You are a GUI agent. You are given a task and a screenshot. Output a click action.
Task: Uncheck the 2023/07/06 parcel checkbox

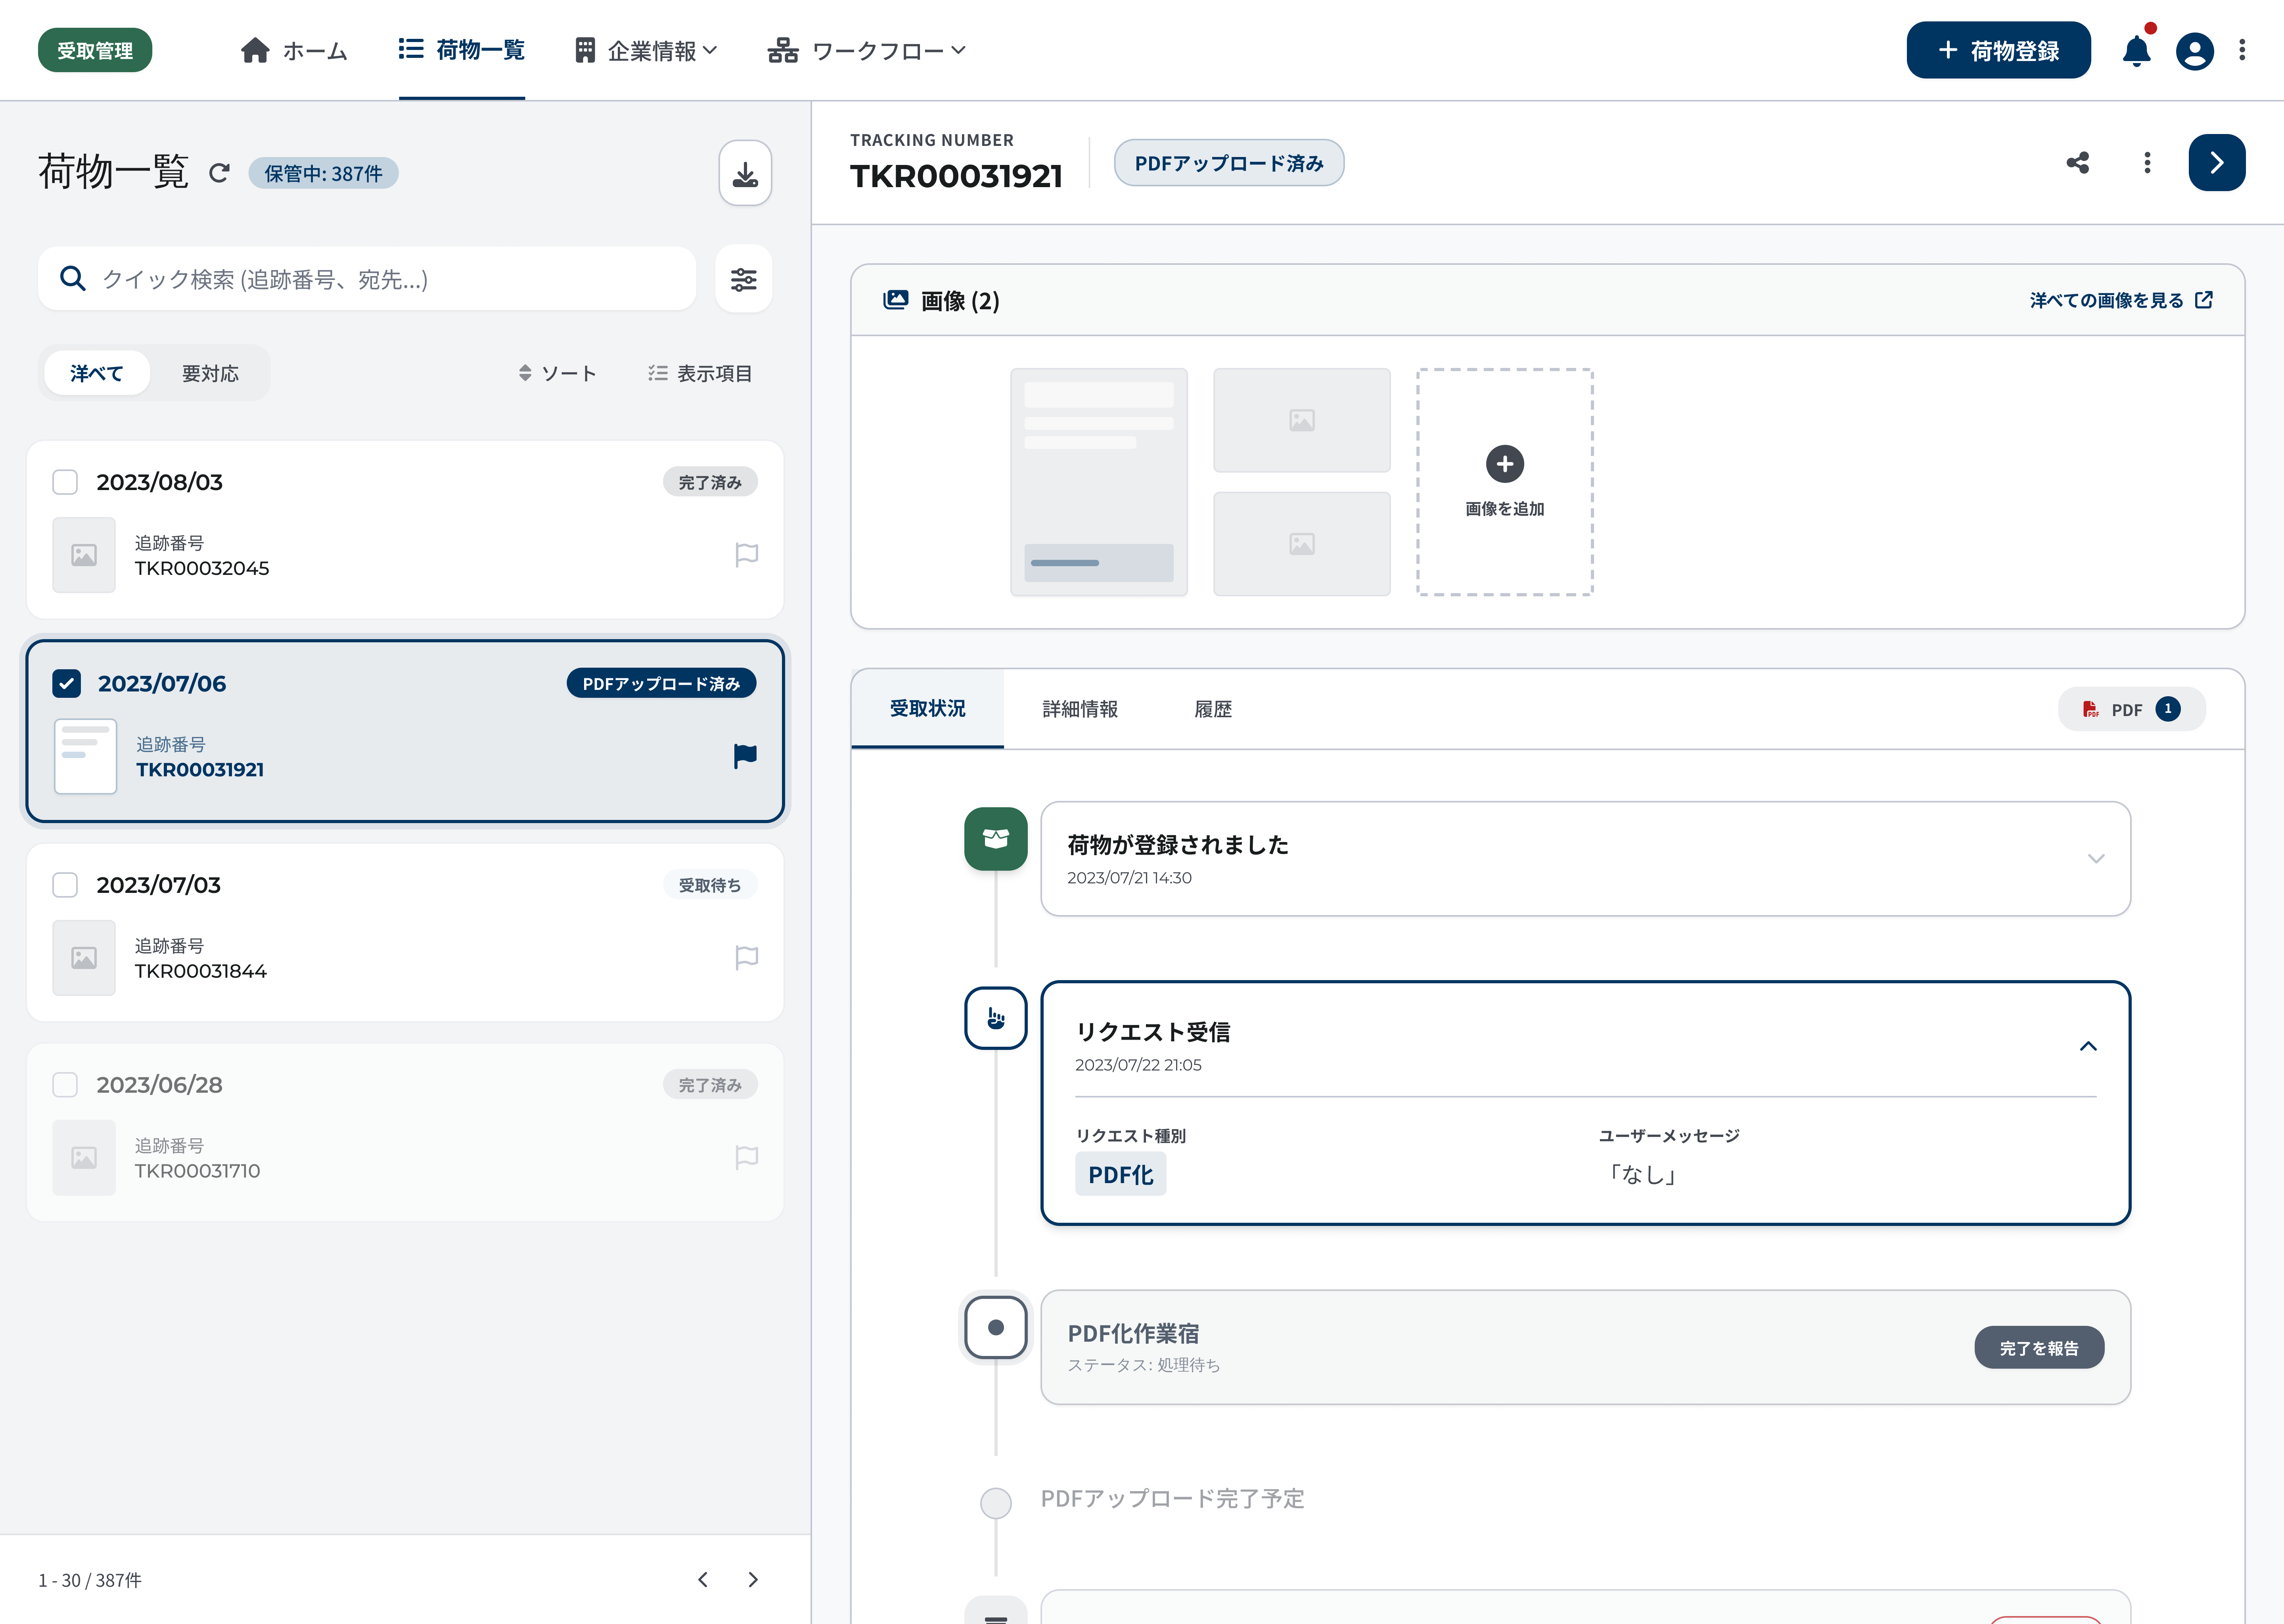66,683
